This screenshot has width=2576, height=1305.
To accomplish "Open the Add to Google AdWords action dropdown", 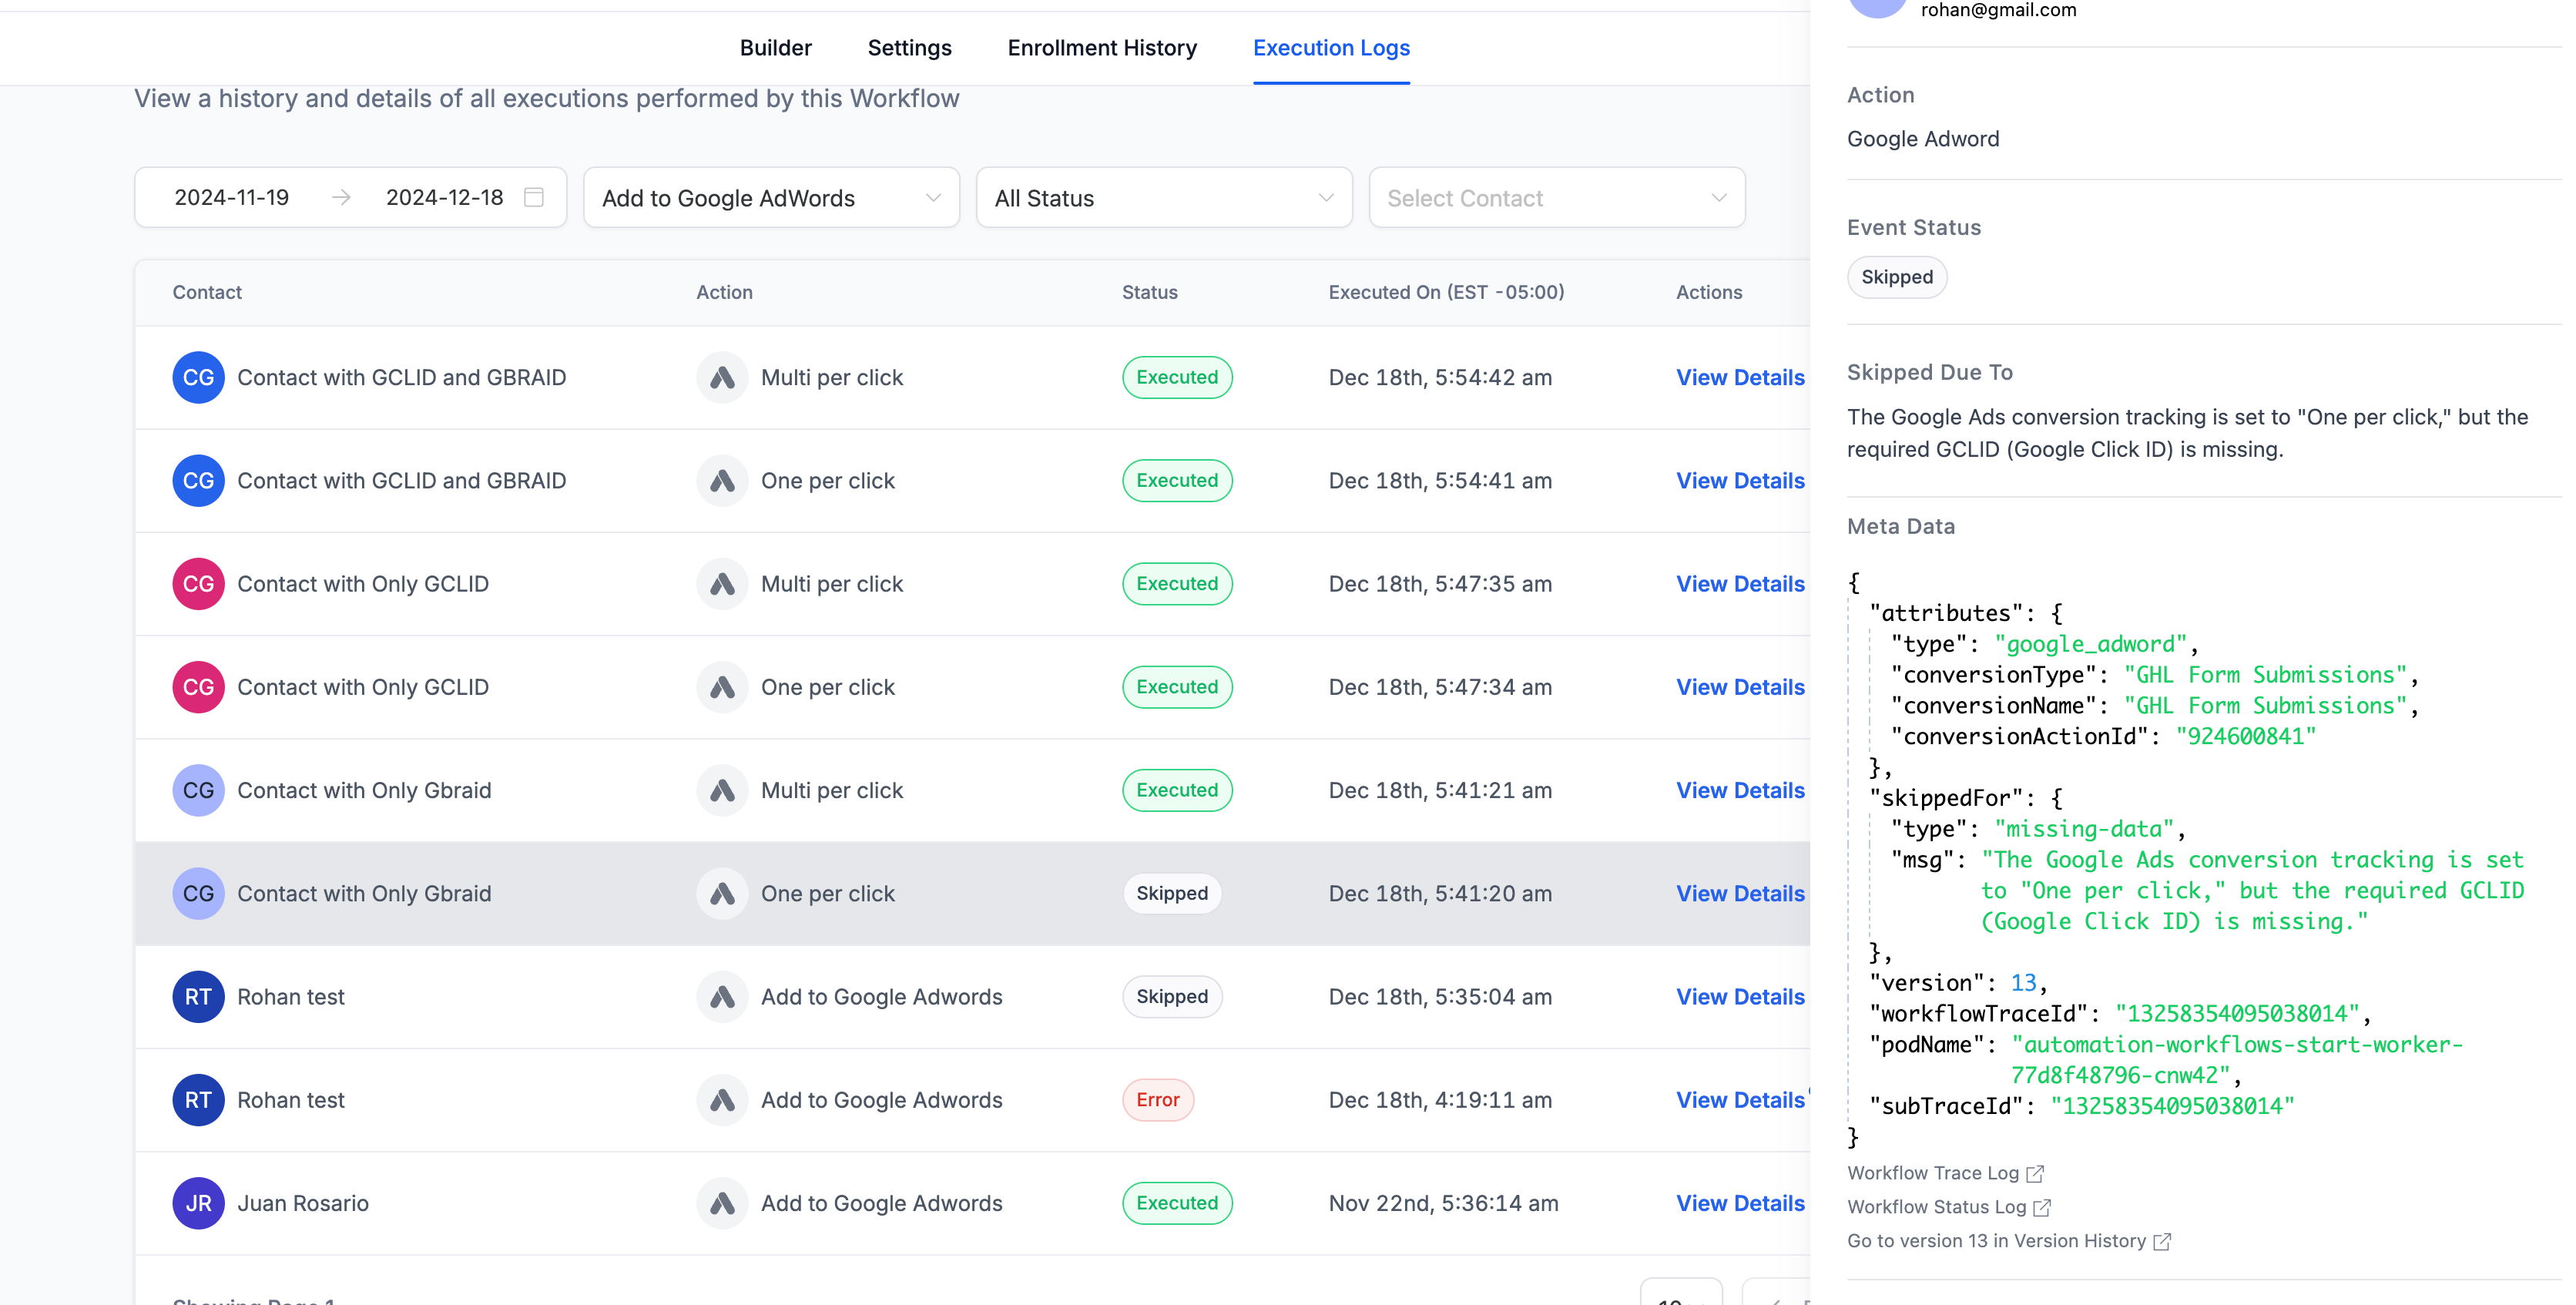I will click(771, 198).
